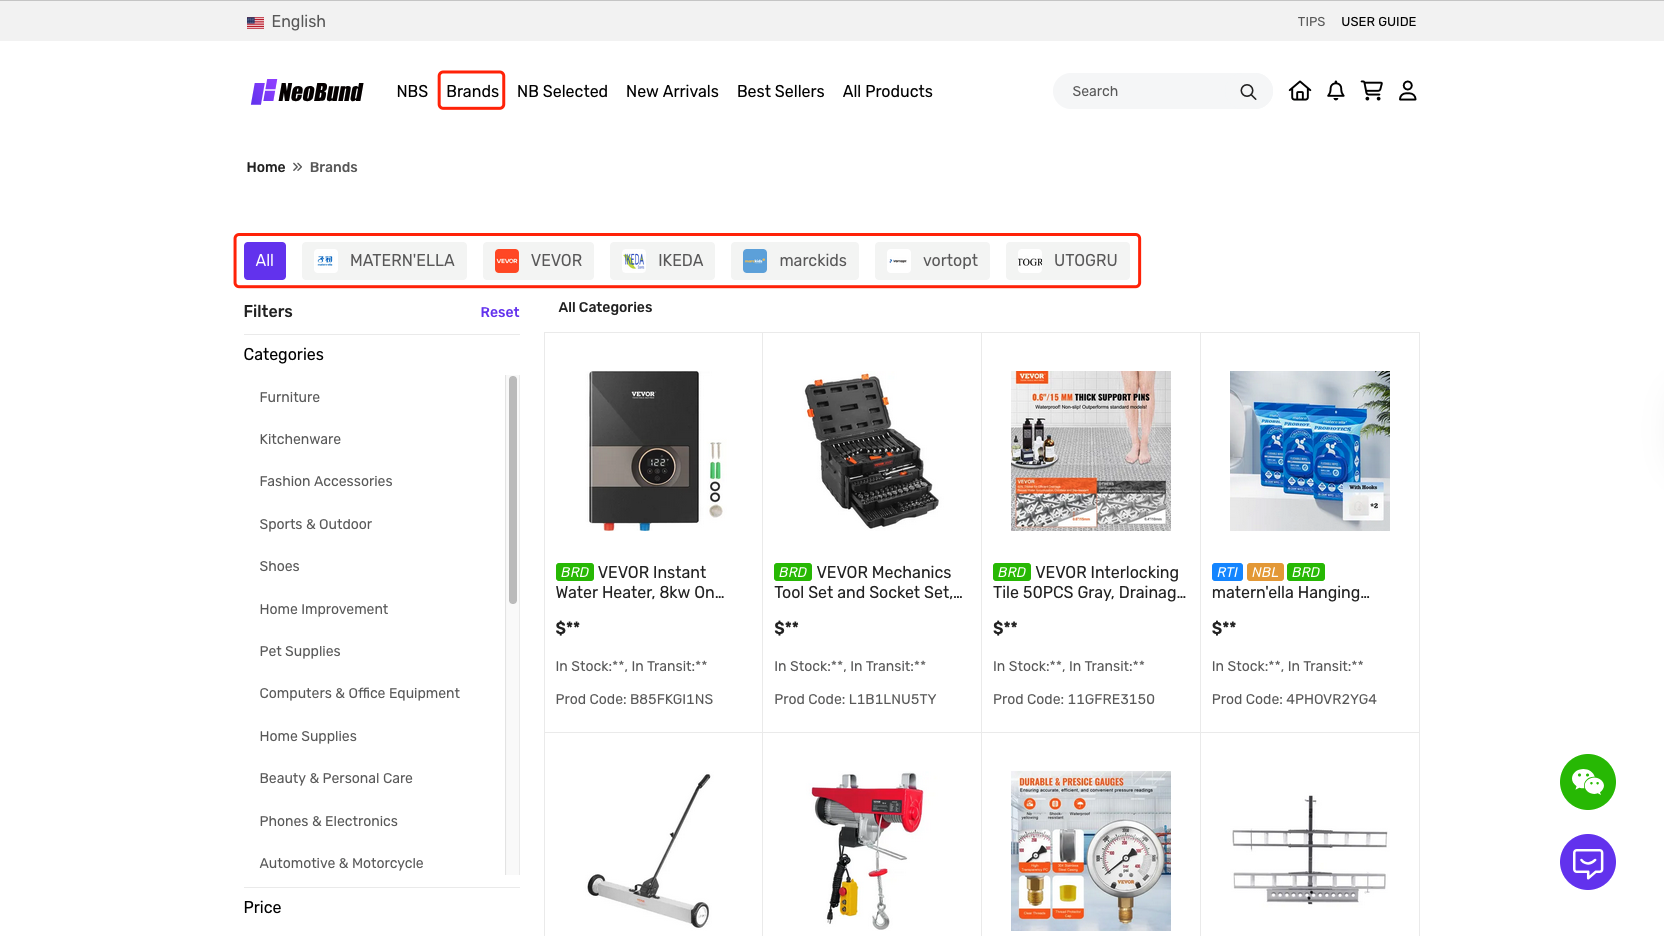Select the All brands tab

tap(265, 261)
